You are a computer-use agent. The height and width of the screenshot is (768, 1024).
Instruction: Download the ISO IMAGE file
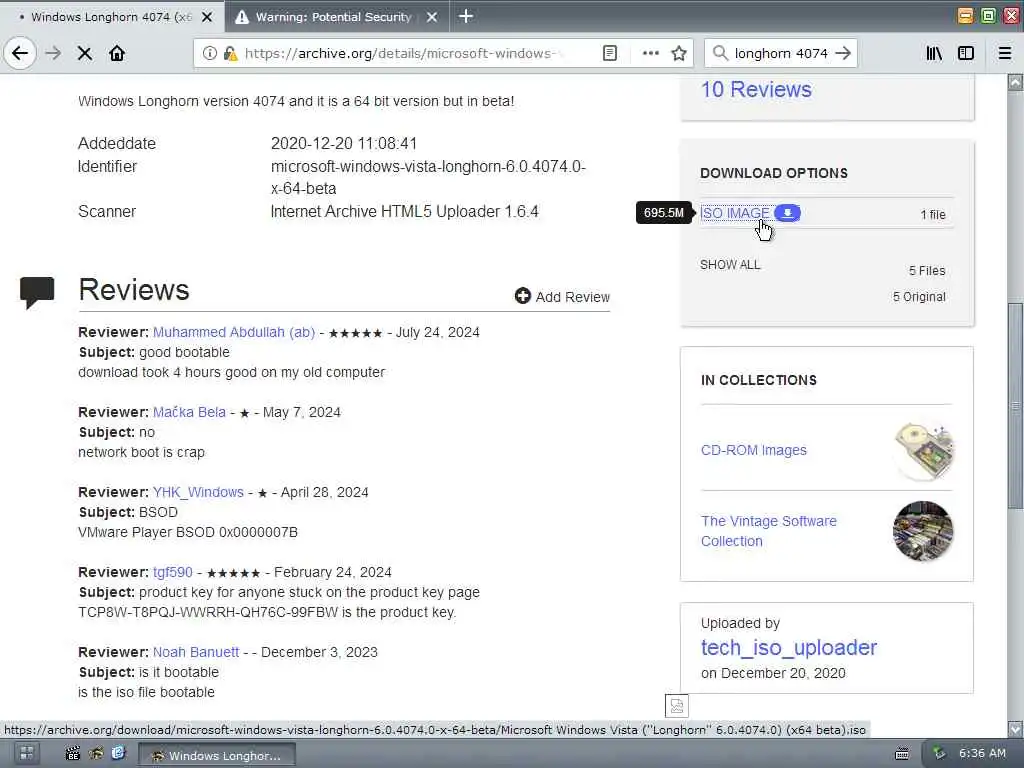point(735,213)
